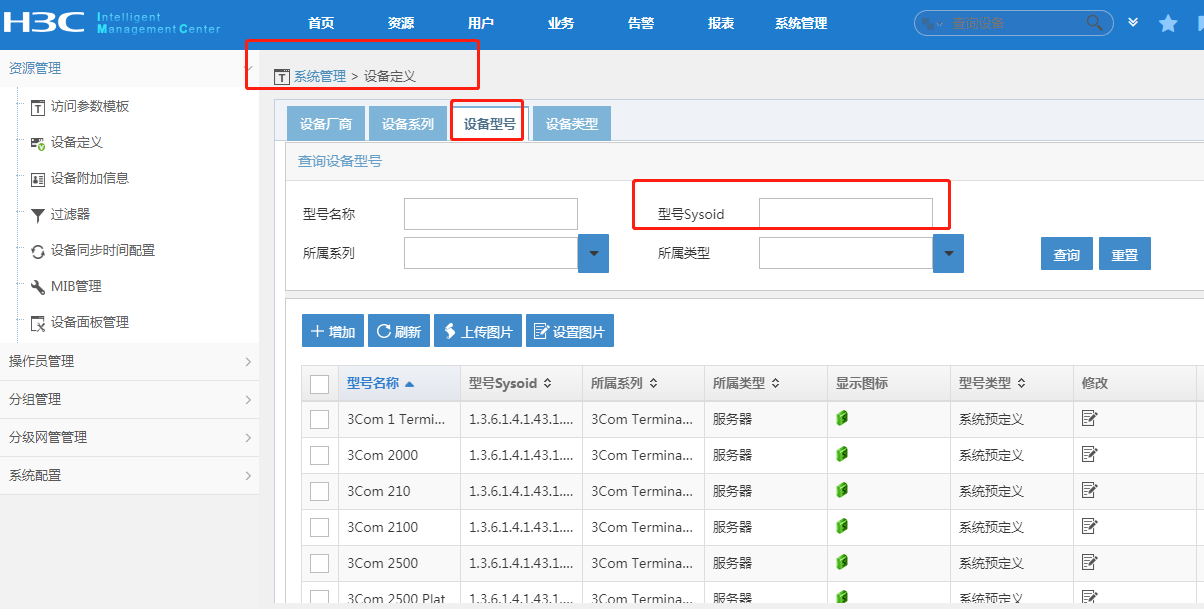Open the 系统管理 breadcrumb link

[320, 76]
